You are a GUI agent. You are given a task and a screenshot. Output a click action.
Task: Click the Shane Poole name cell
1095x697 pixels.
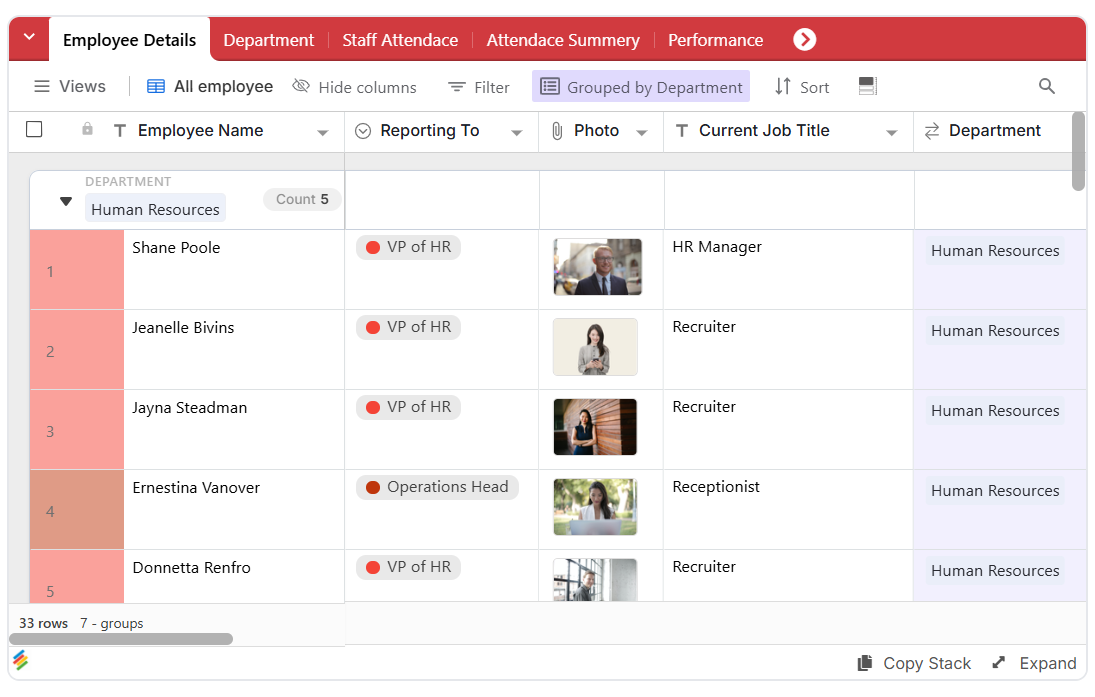point(234,270)
